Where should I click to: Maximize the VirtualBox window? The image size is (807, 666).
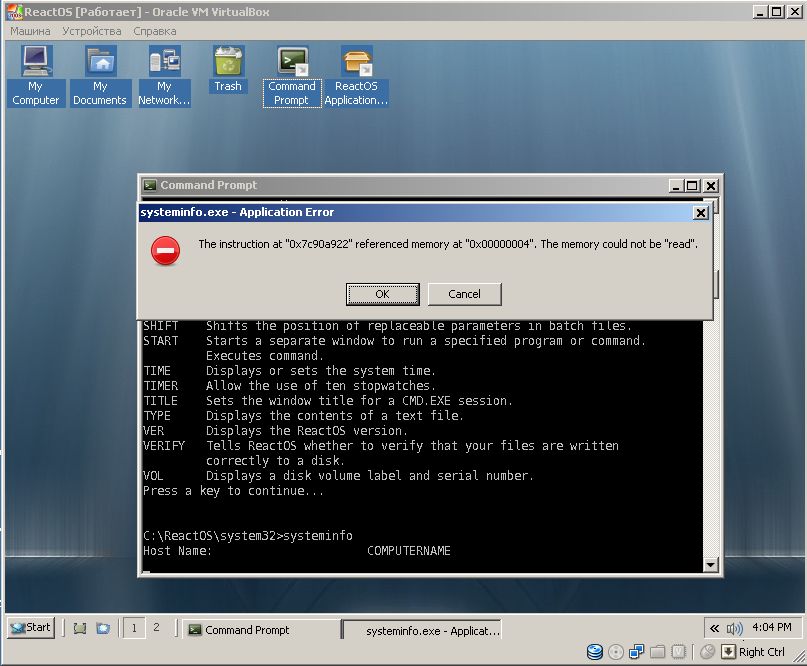click(x=777, y=11)
